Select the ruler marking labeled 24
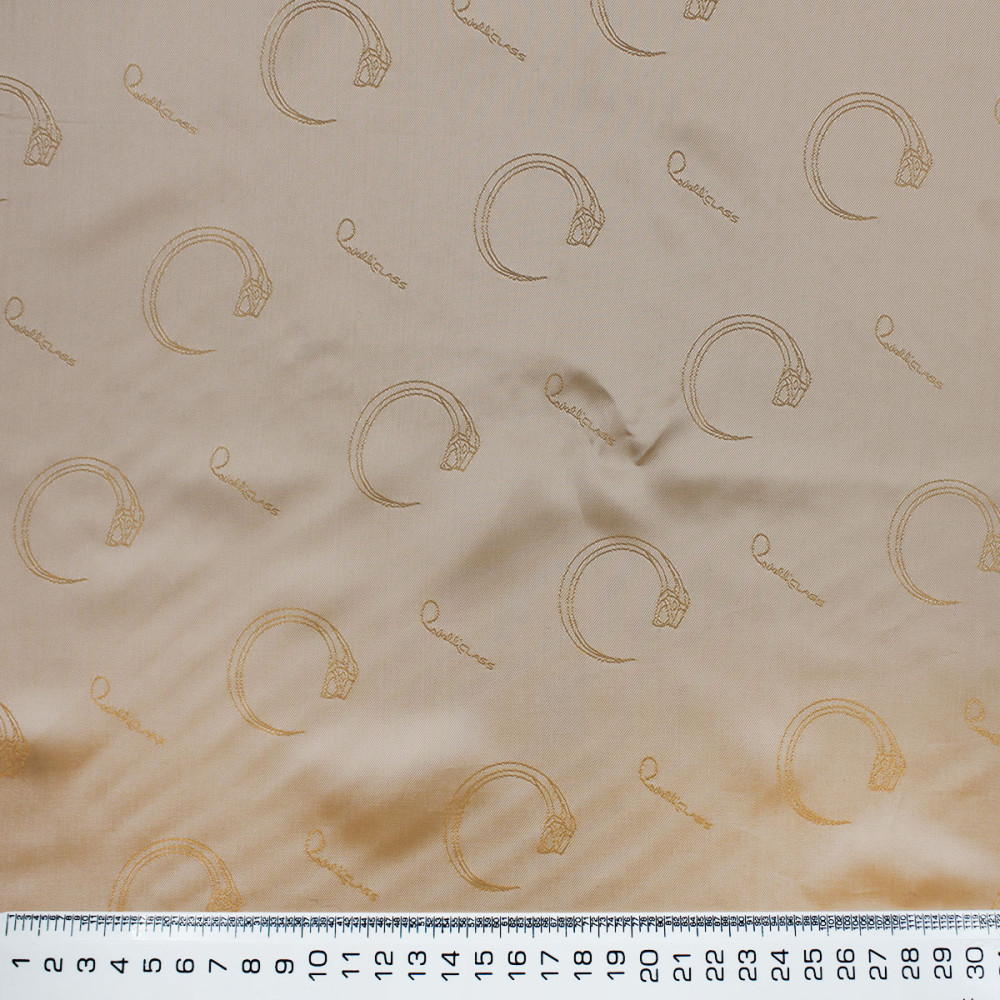 tap(780, 964)
